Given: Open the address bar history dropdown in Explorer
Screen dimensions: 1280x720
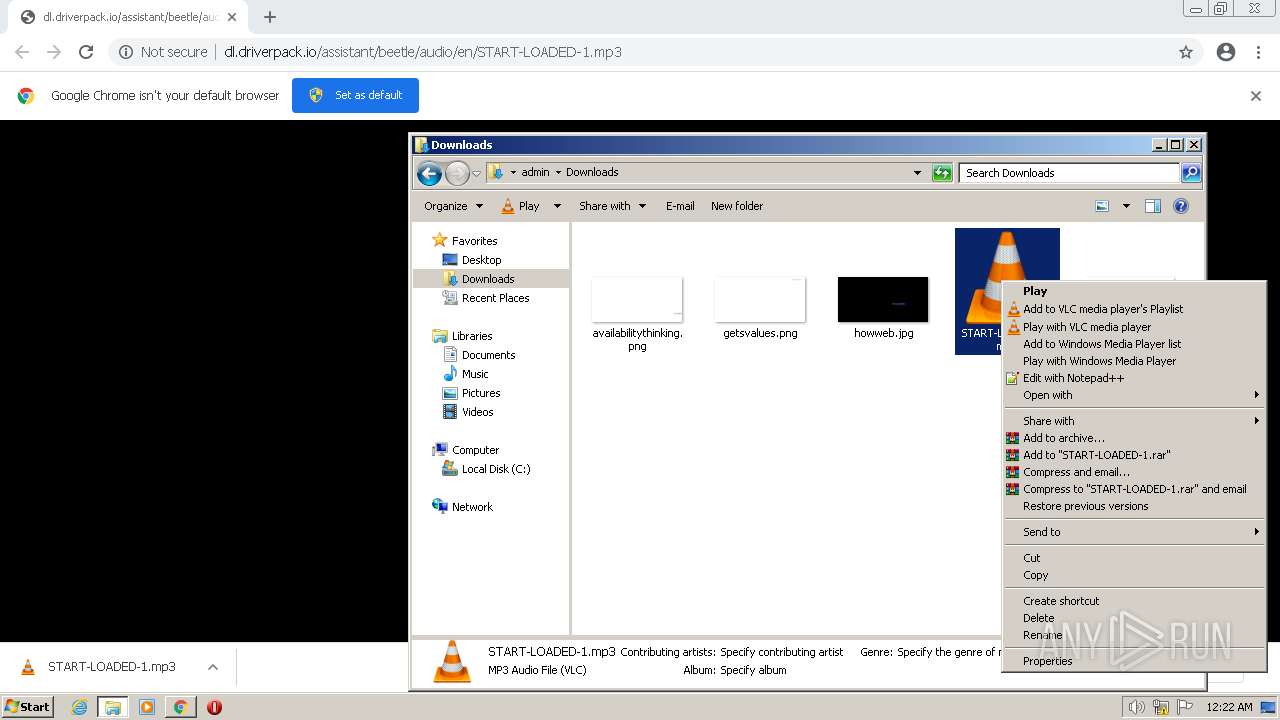Looking at the screenshot, I should pos(917,173).
